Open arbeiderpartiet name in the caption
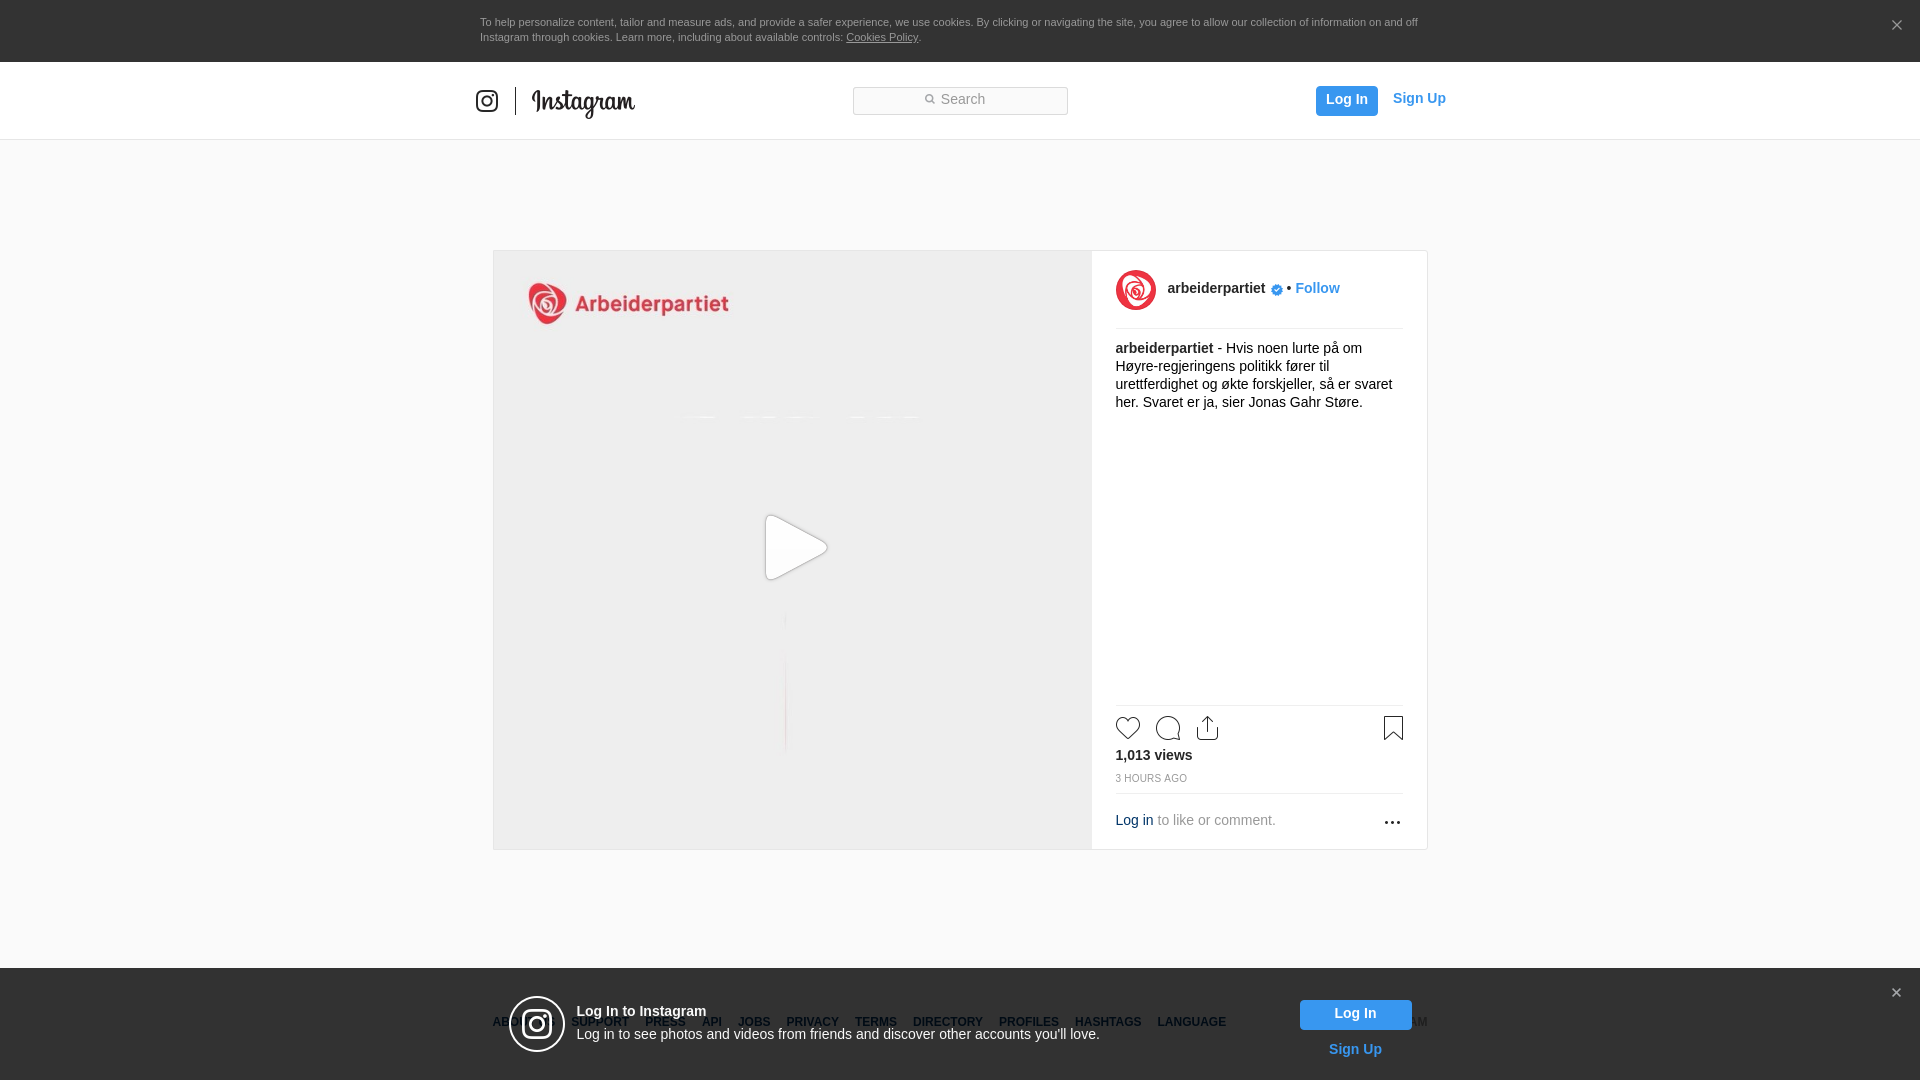 click(1164, 348)
